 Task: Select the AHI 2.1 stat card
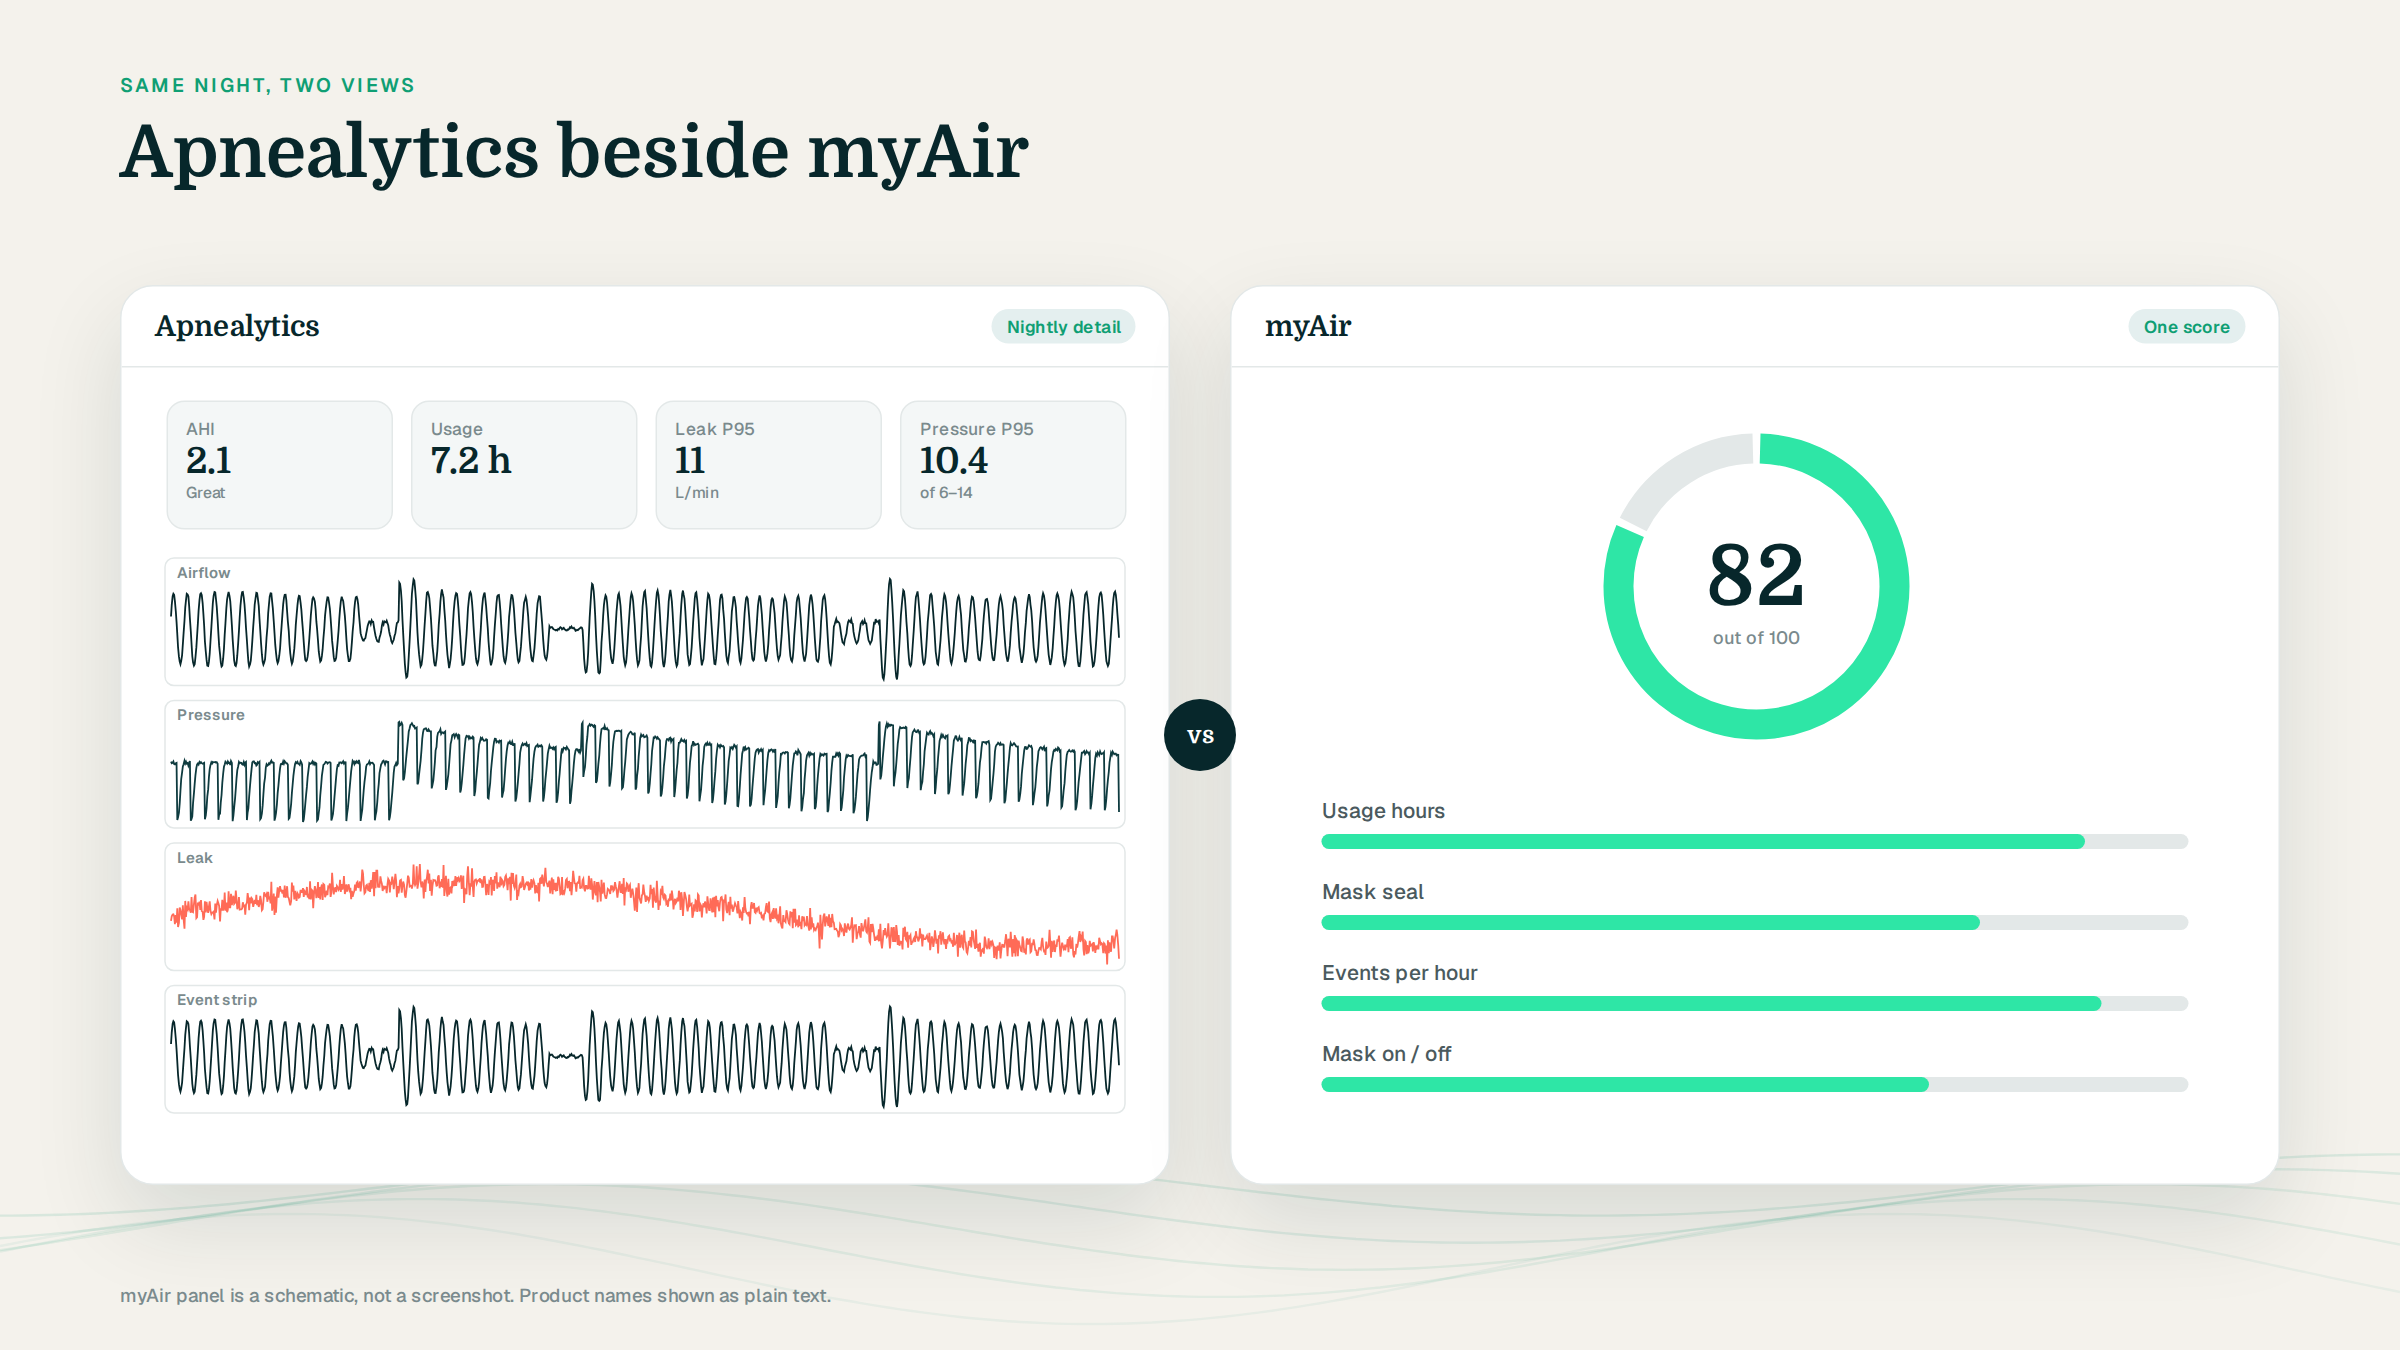280,465
